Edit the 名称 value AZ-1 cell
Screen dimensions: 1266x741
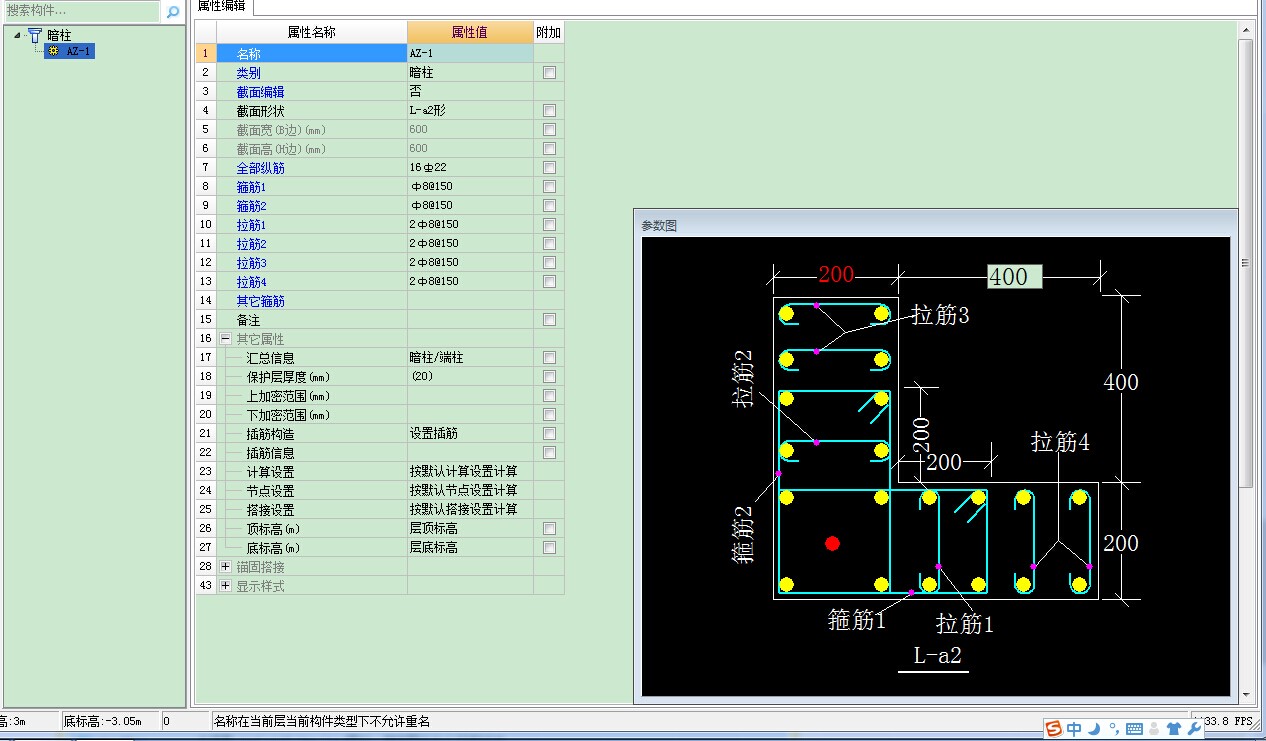click(x=469, y=53)
